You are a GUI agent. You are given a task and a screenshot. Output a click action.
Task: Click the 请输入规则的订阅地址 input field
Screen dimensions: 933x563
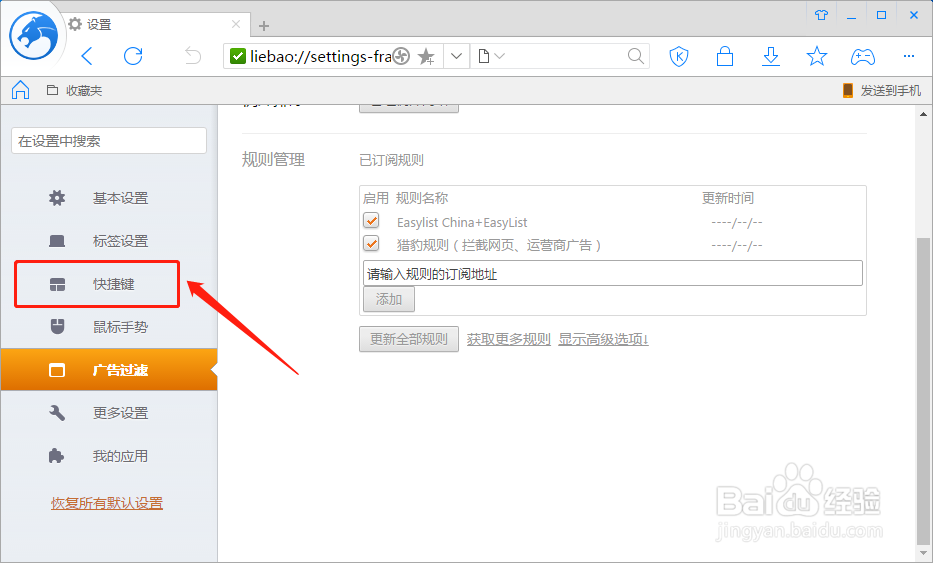tap(612, 273)
